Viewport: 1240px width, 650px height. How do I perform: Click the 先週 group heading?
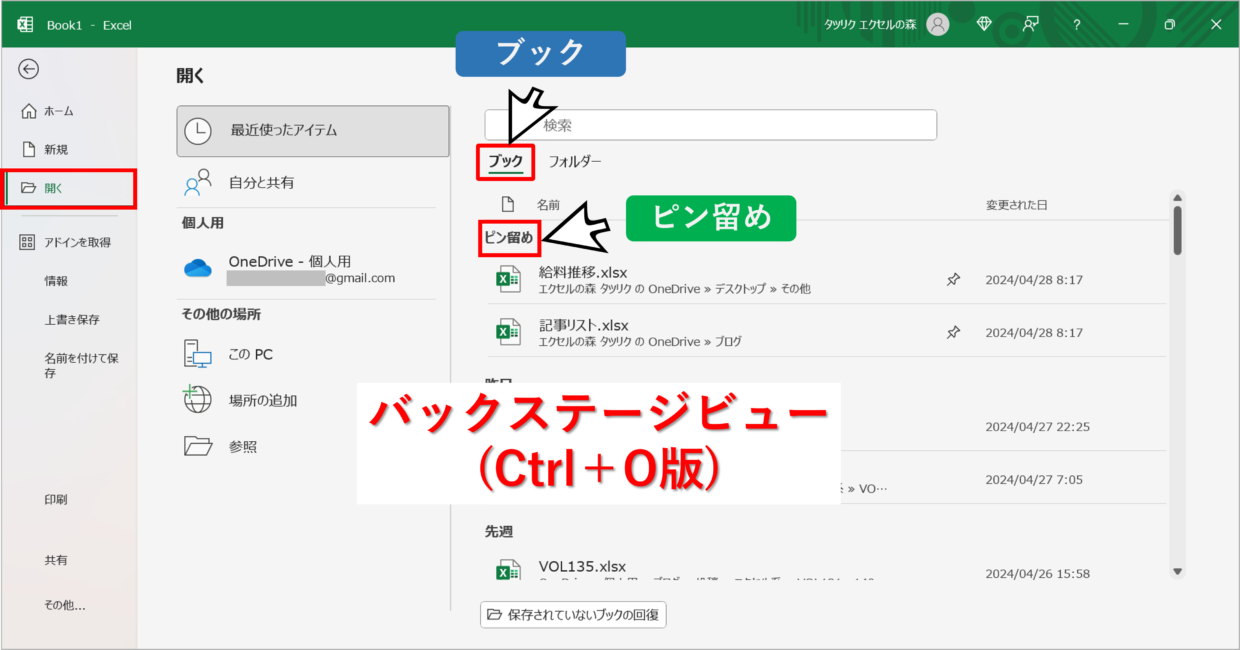pos(499,532)
